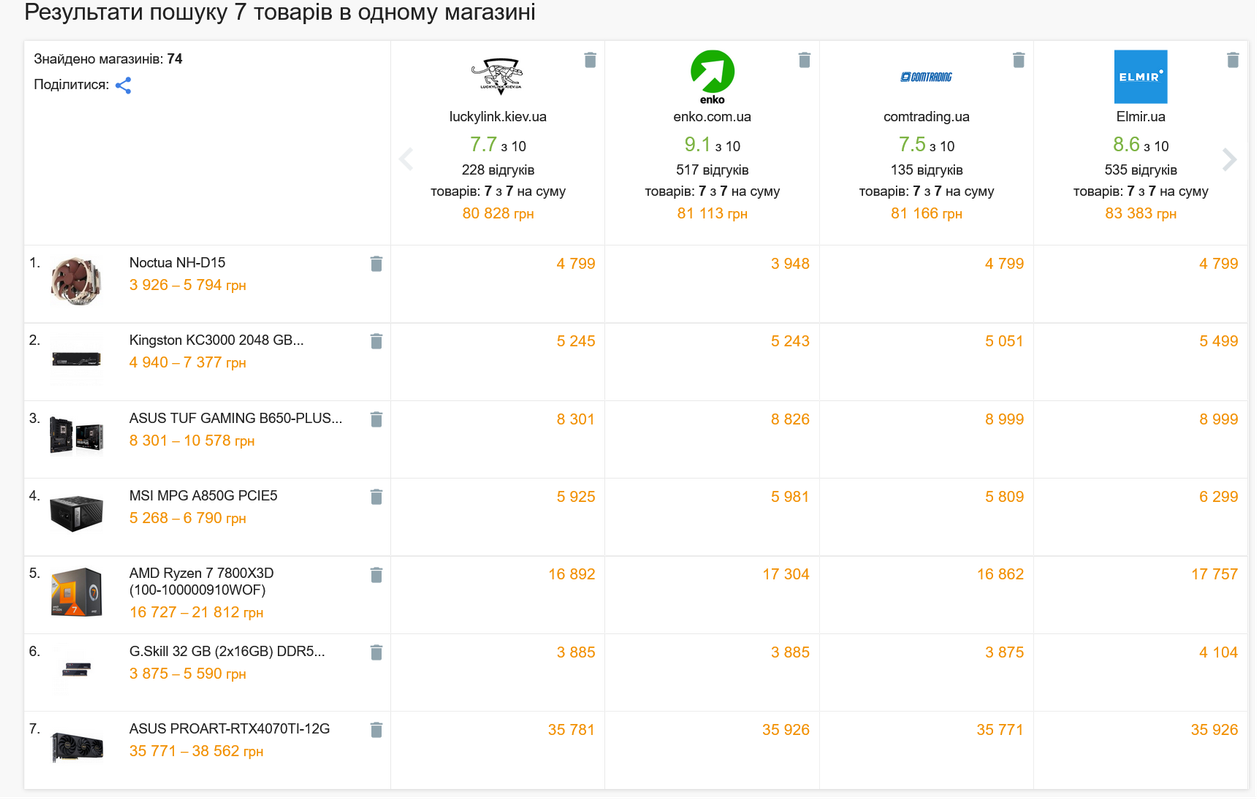
Task: Open Kingston KC3000 2048 GB product
Action: click(x=216, y=340)
